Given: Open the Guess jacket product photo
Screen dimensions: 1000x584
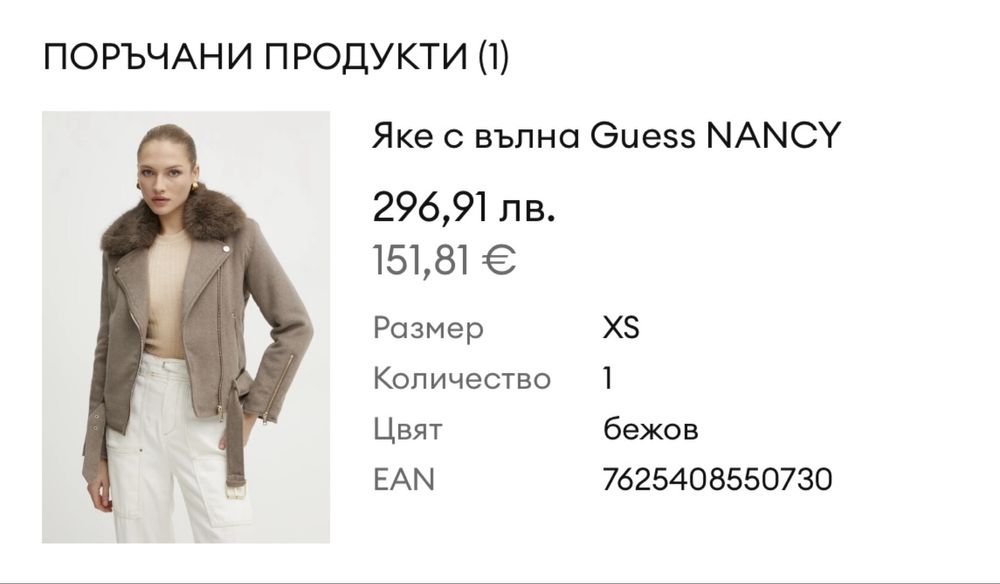Looking at the screenshot, I should [x=186, y=327].
